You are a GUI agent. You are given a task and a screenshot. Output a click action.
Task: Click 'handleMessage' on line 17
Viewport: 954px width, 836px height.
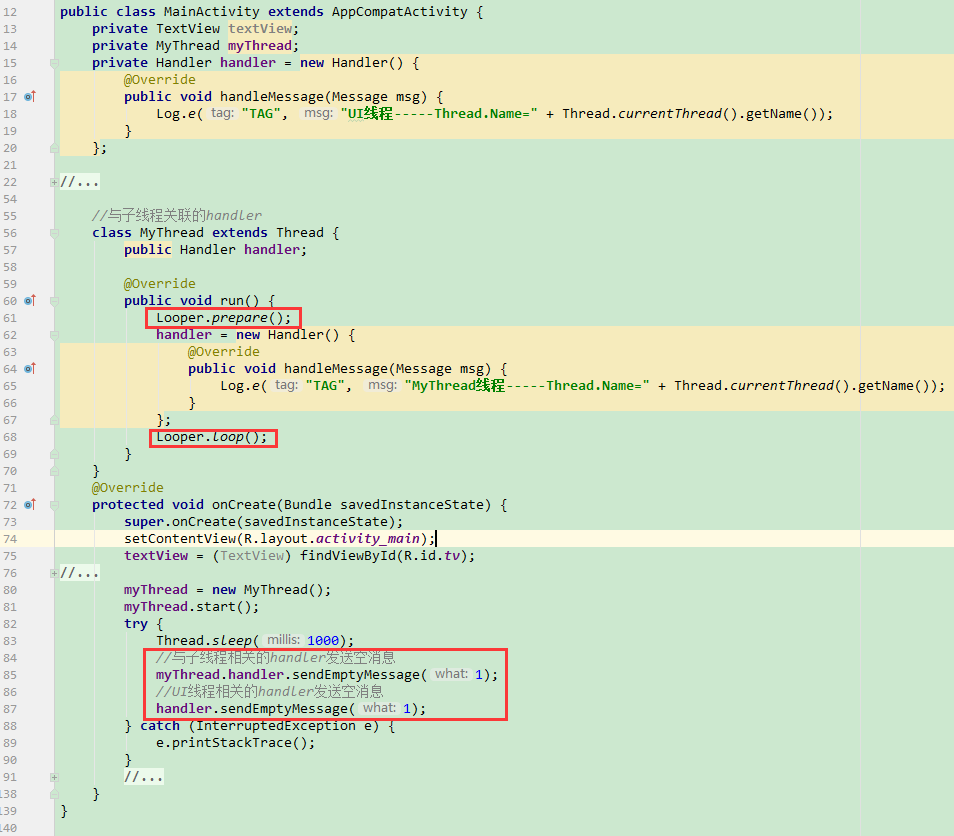(x=272, y=97)
